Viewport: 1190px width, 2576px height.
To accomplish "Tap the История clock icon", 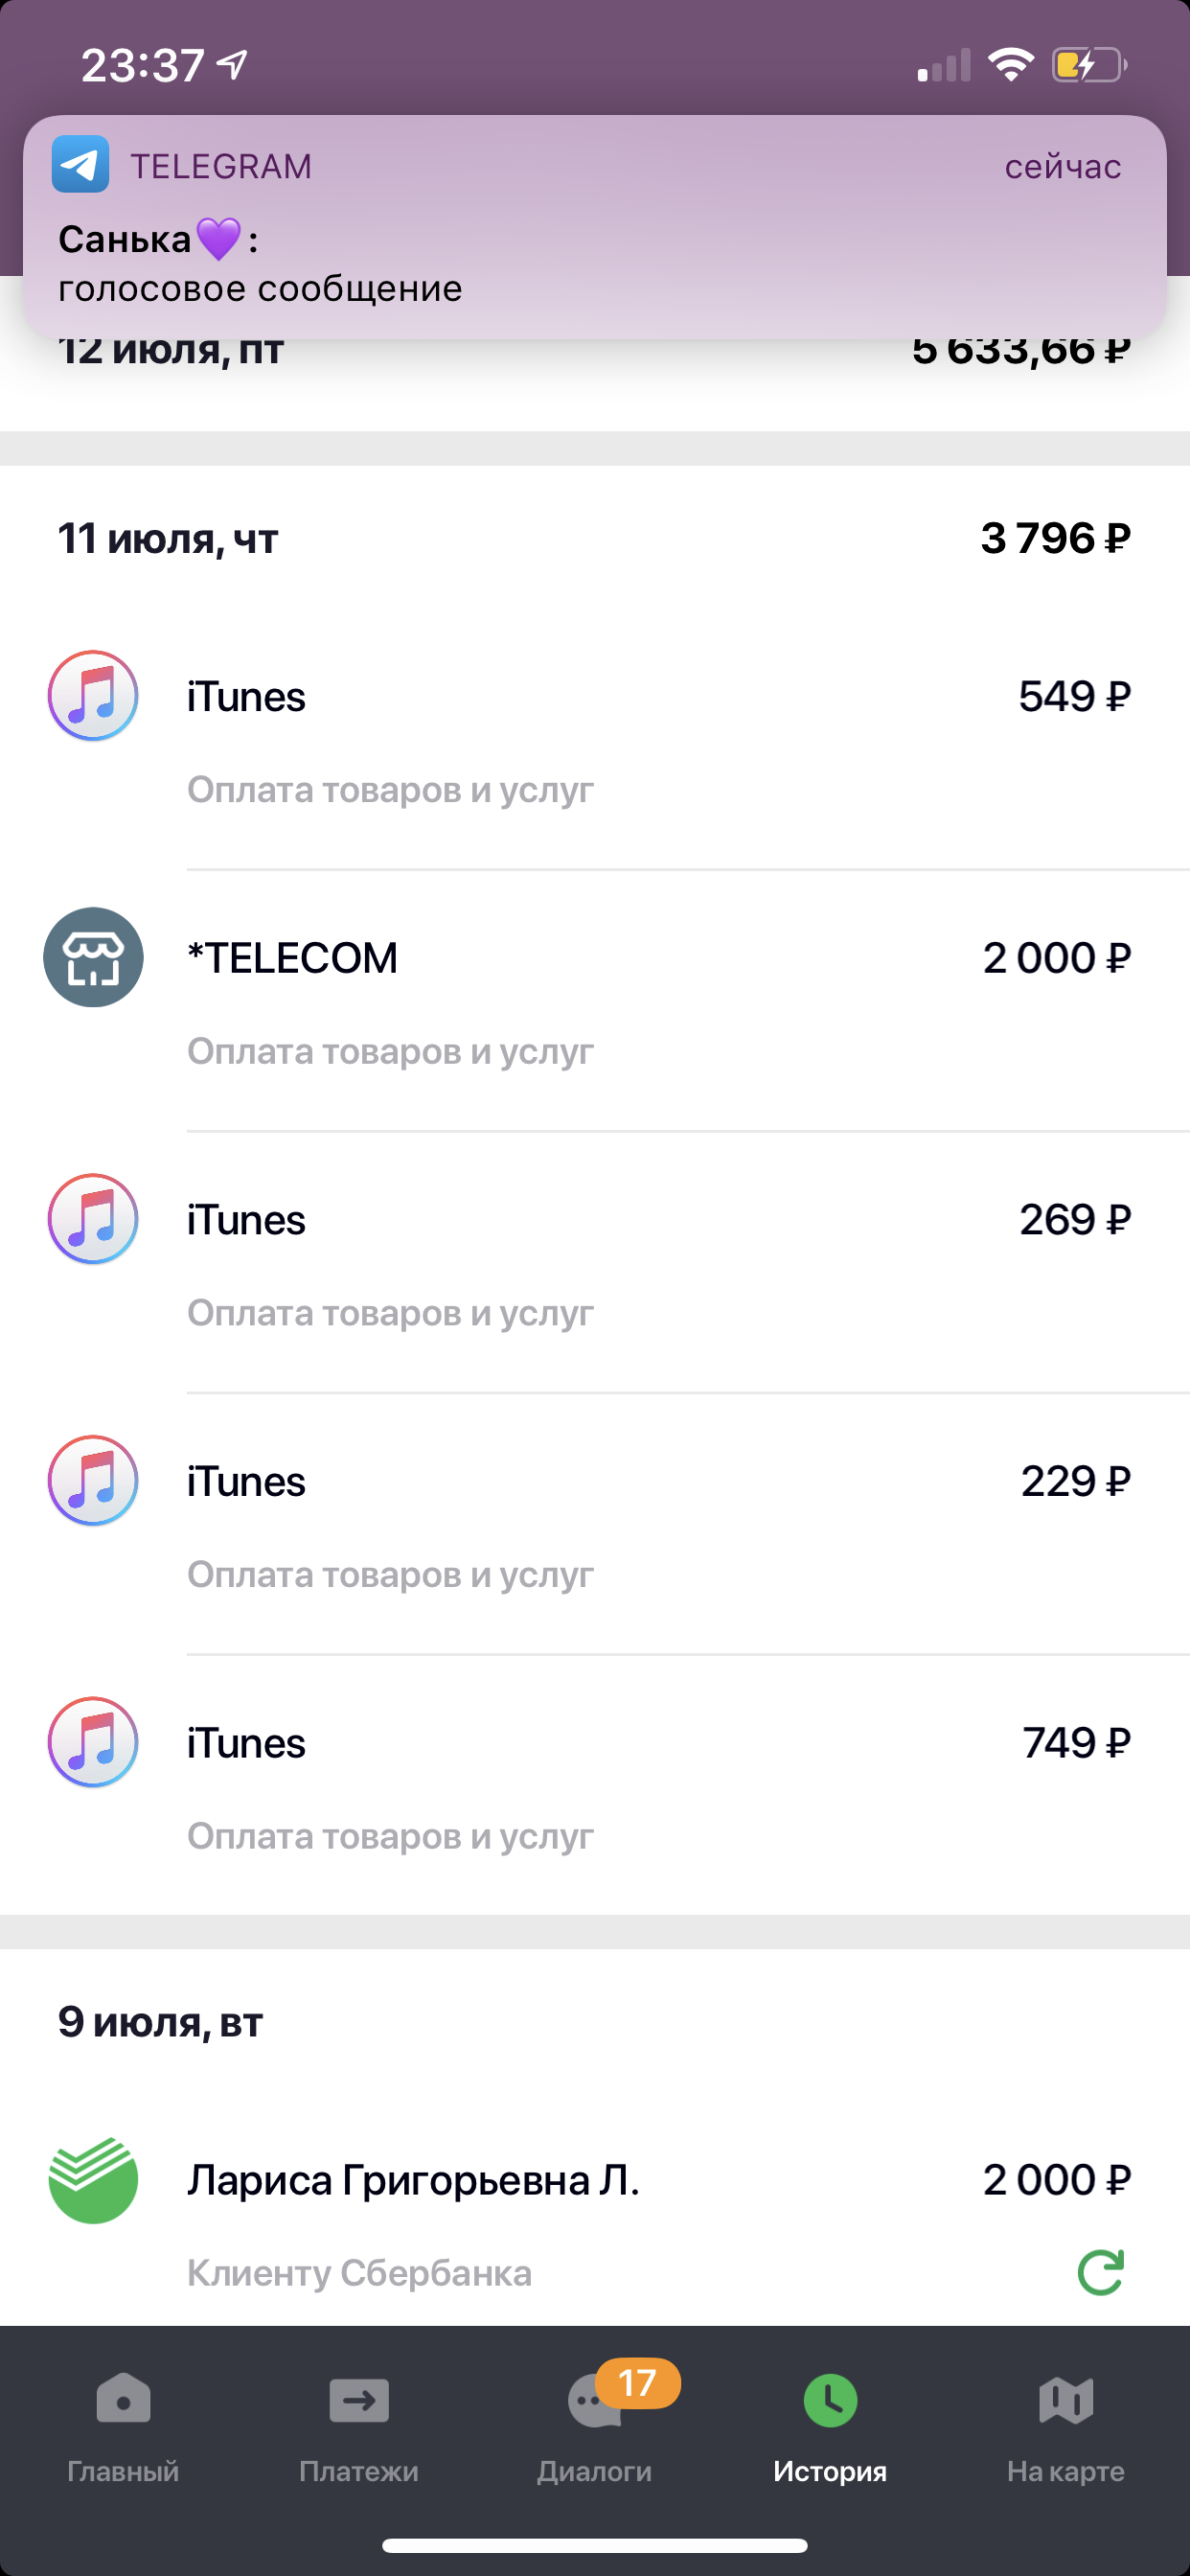I will (830, 2402).
